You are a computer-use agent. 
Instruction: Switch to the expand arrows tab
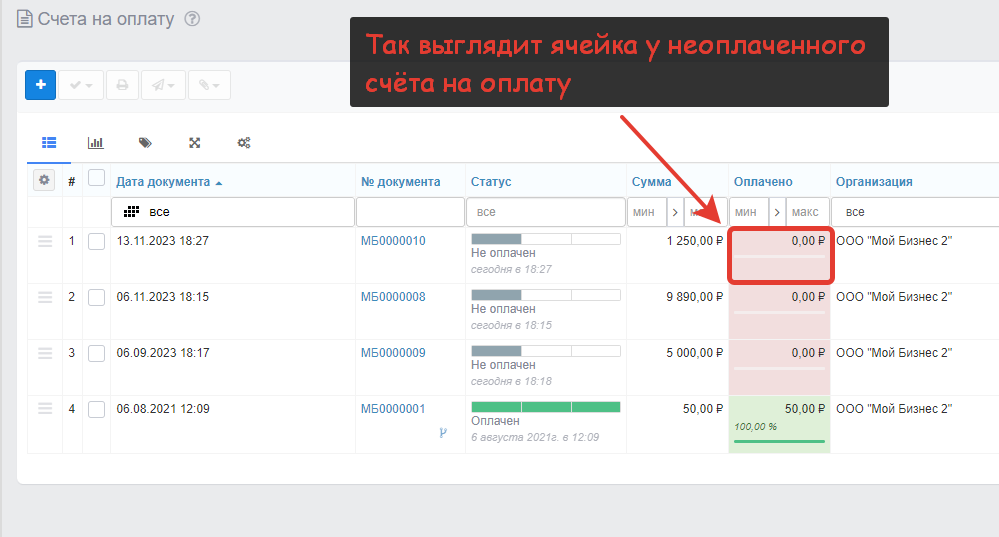pos(195,143)
